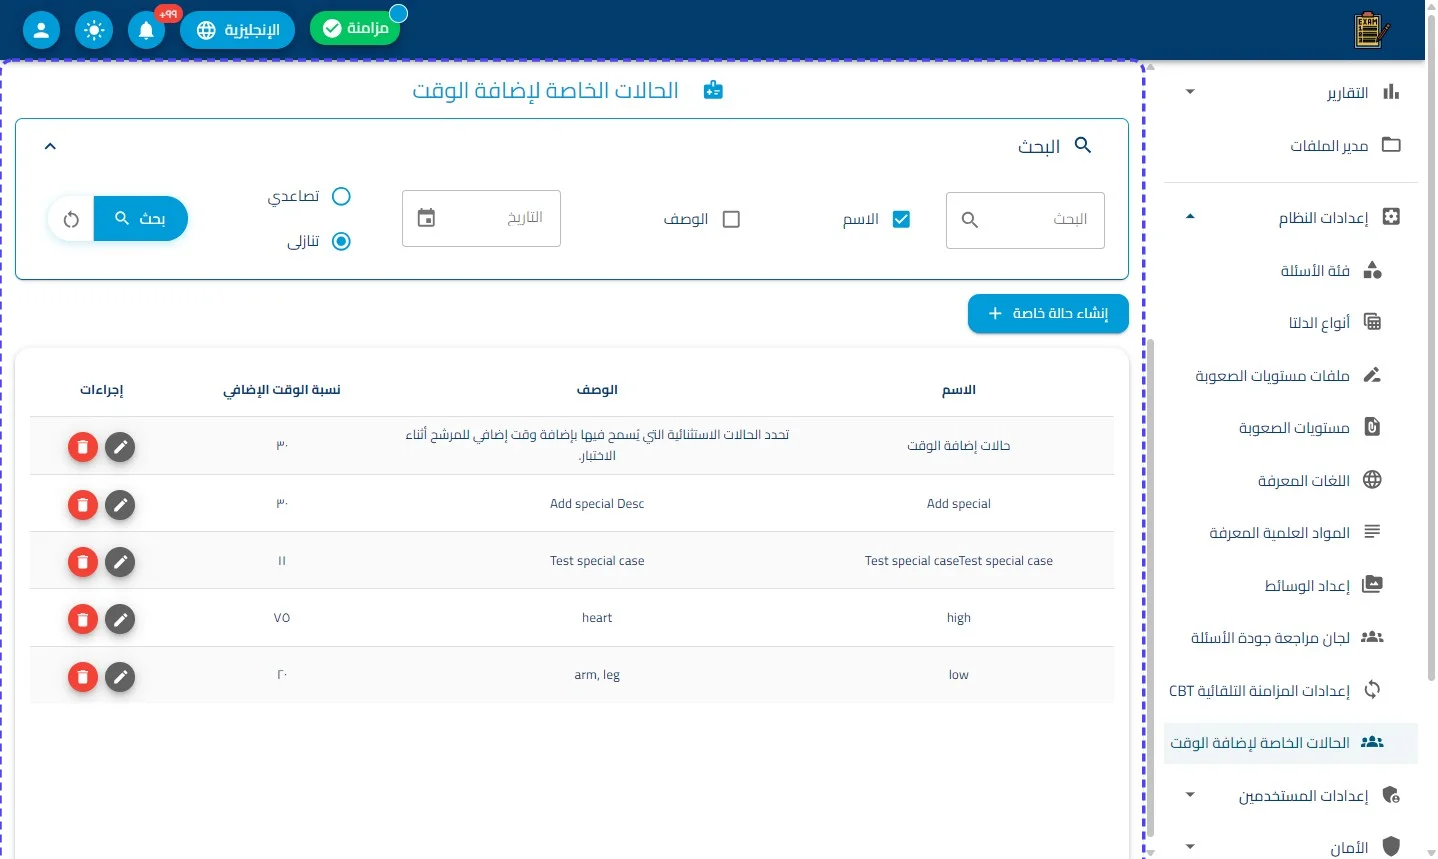This screenshot has height=859, width=1438.
Task: Open the notifications bell icon
Action: tap(146, 30)
